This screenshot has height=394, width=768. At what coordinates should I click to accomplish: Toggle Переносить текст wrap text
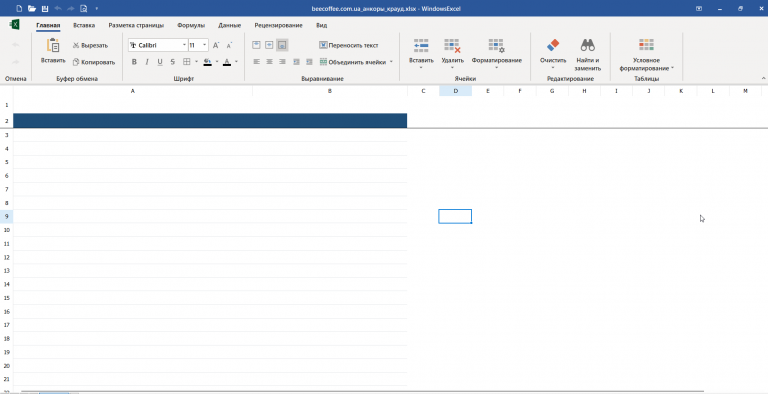[349, 45]
